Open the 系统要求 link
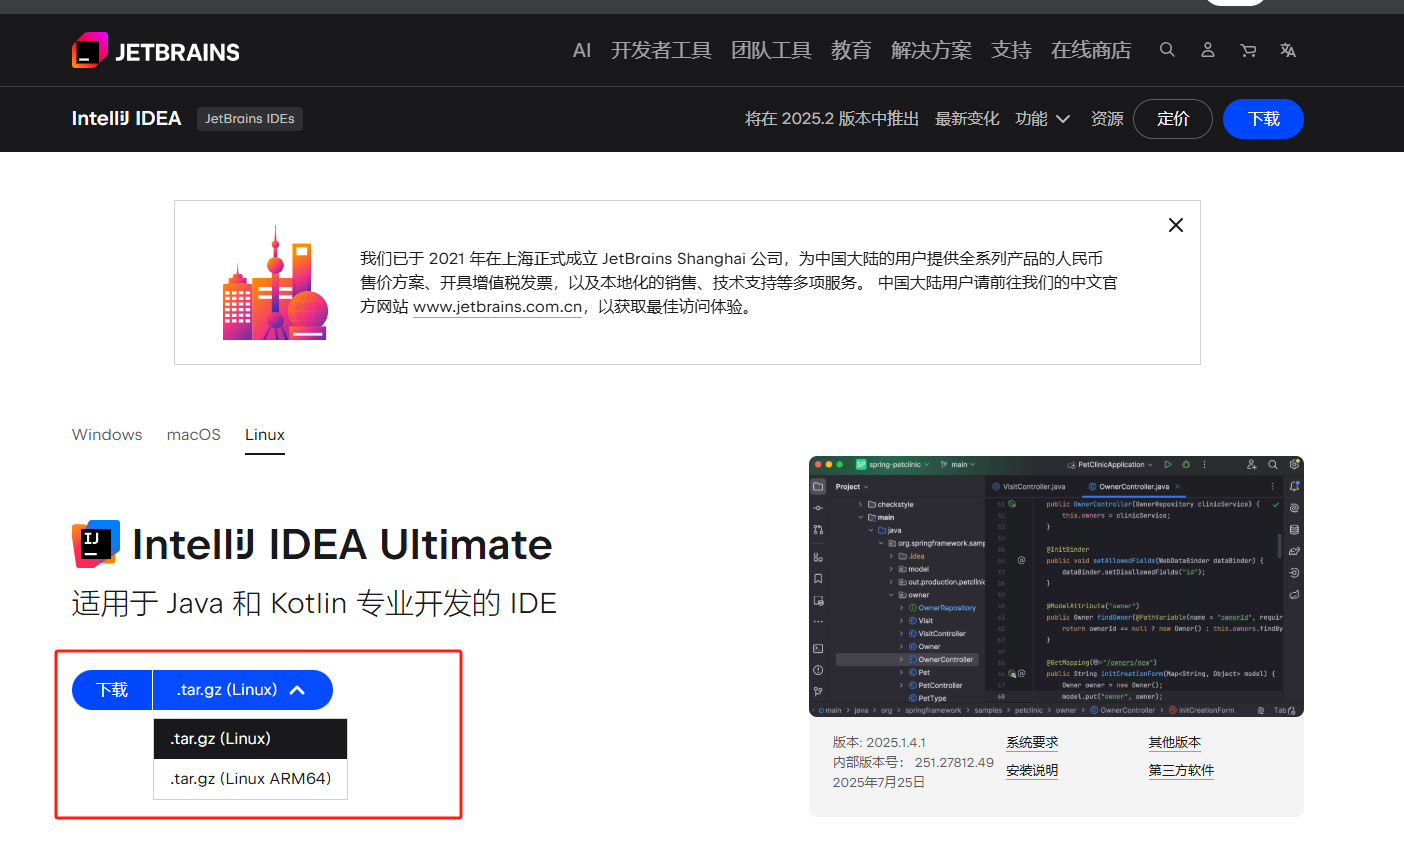This screenshot has height=859, width=1404. [1032, 743]
